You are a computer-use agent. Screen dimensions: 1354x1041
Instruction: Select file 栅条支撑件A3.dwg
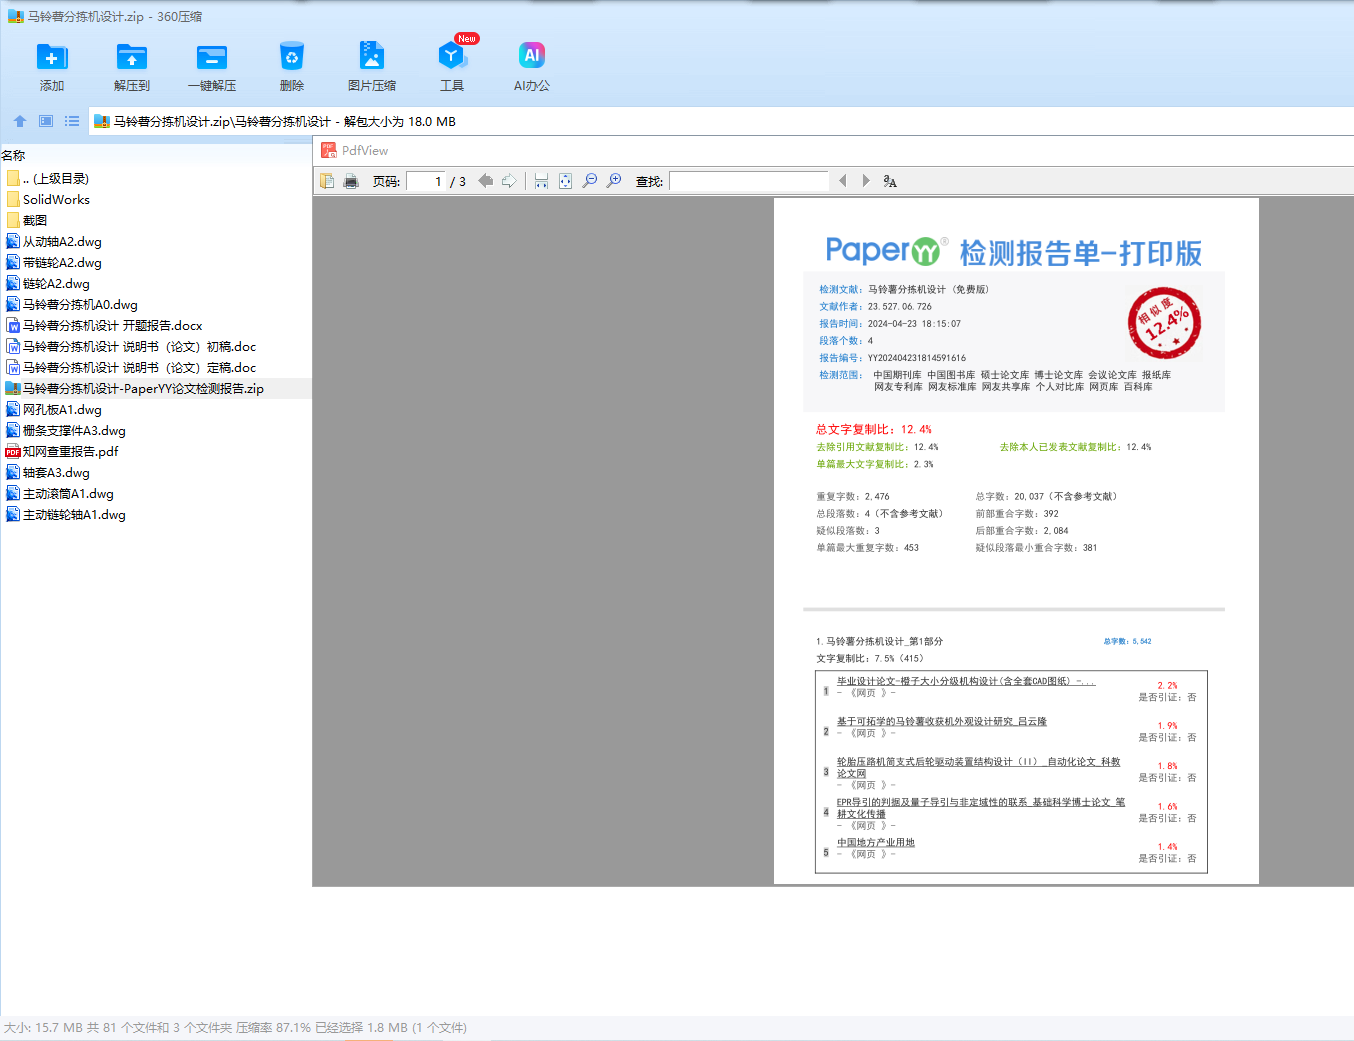point(66,431)
